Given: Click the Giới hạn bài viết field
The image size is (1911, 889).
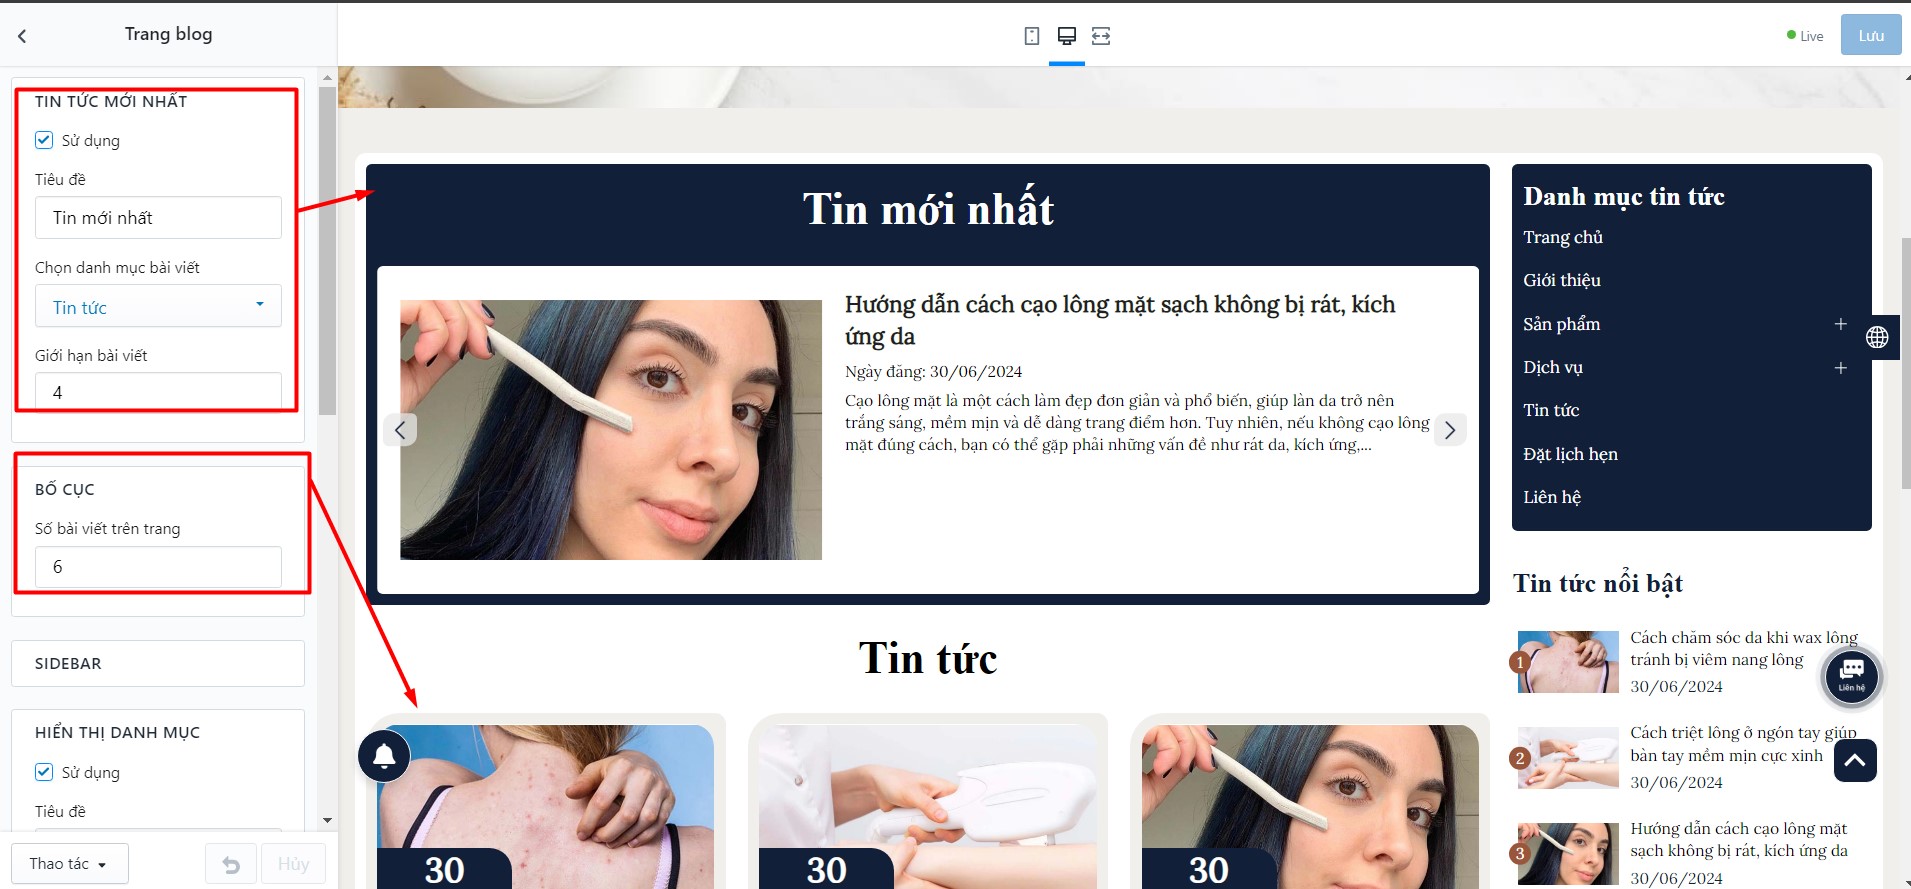Looking at the screenshot, I should [x=158, y=392].
